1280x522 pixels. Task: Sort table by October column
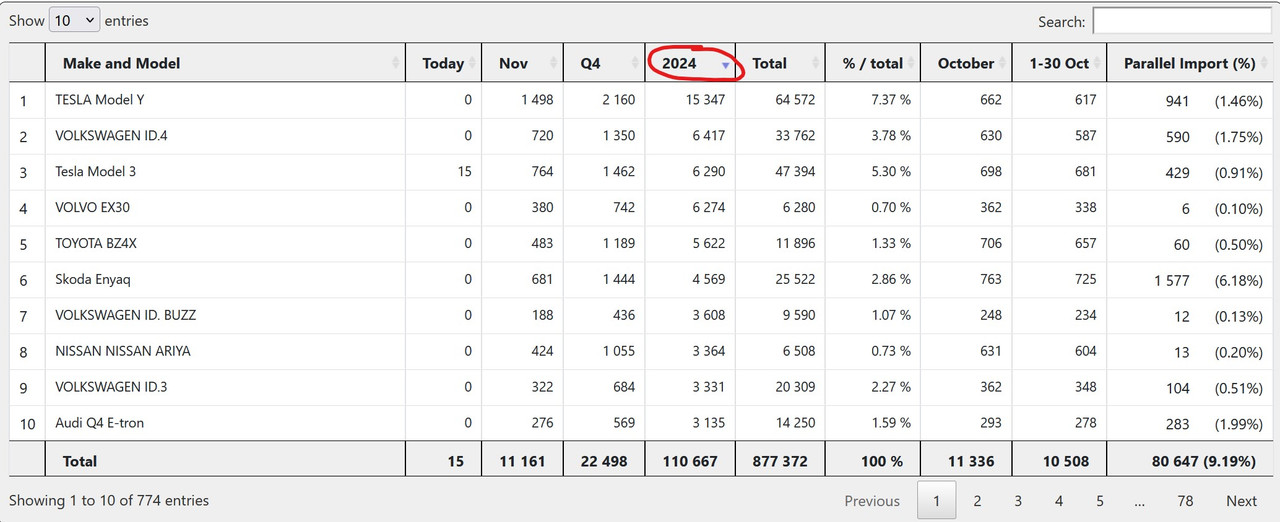[966, 63]
